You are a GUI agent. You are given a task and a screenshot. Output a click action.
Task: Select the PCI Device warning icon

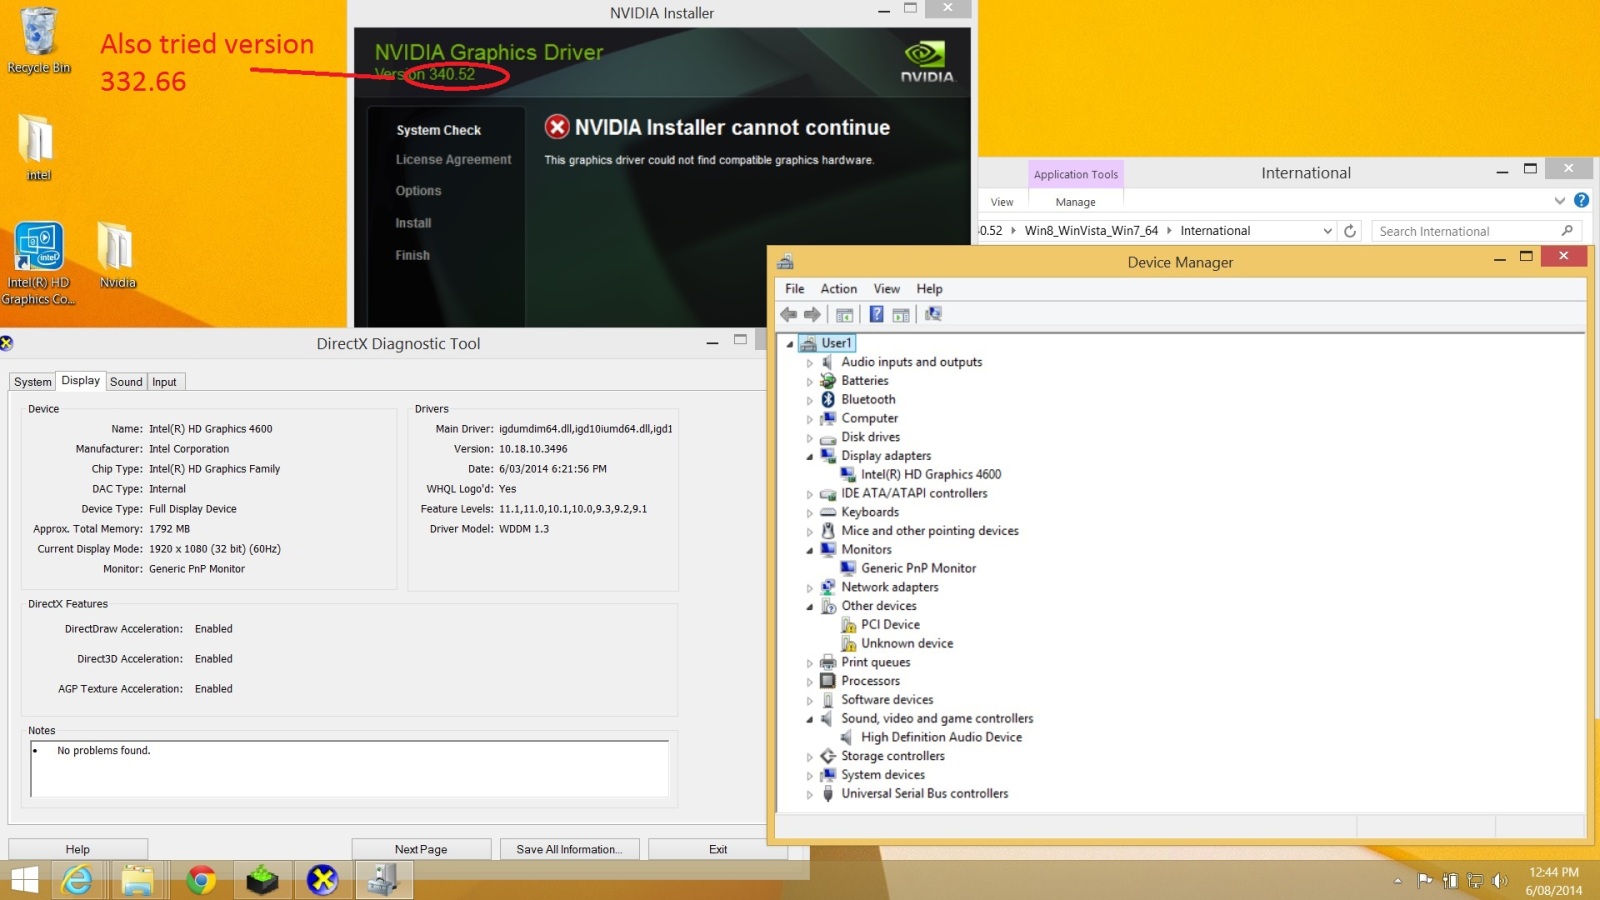pyautogui.click(x=848, y=625)
